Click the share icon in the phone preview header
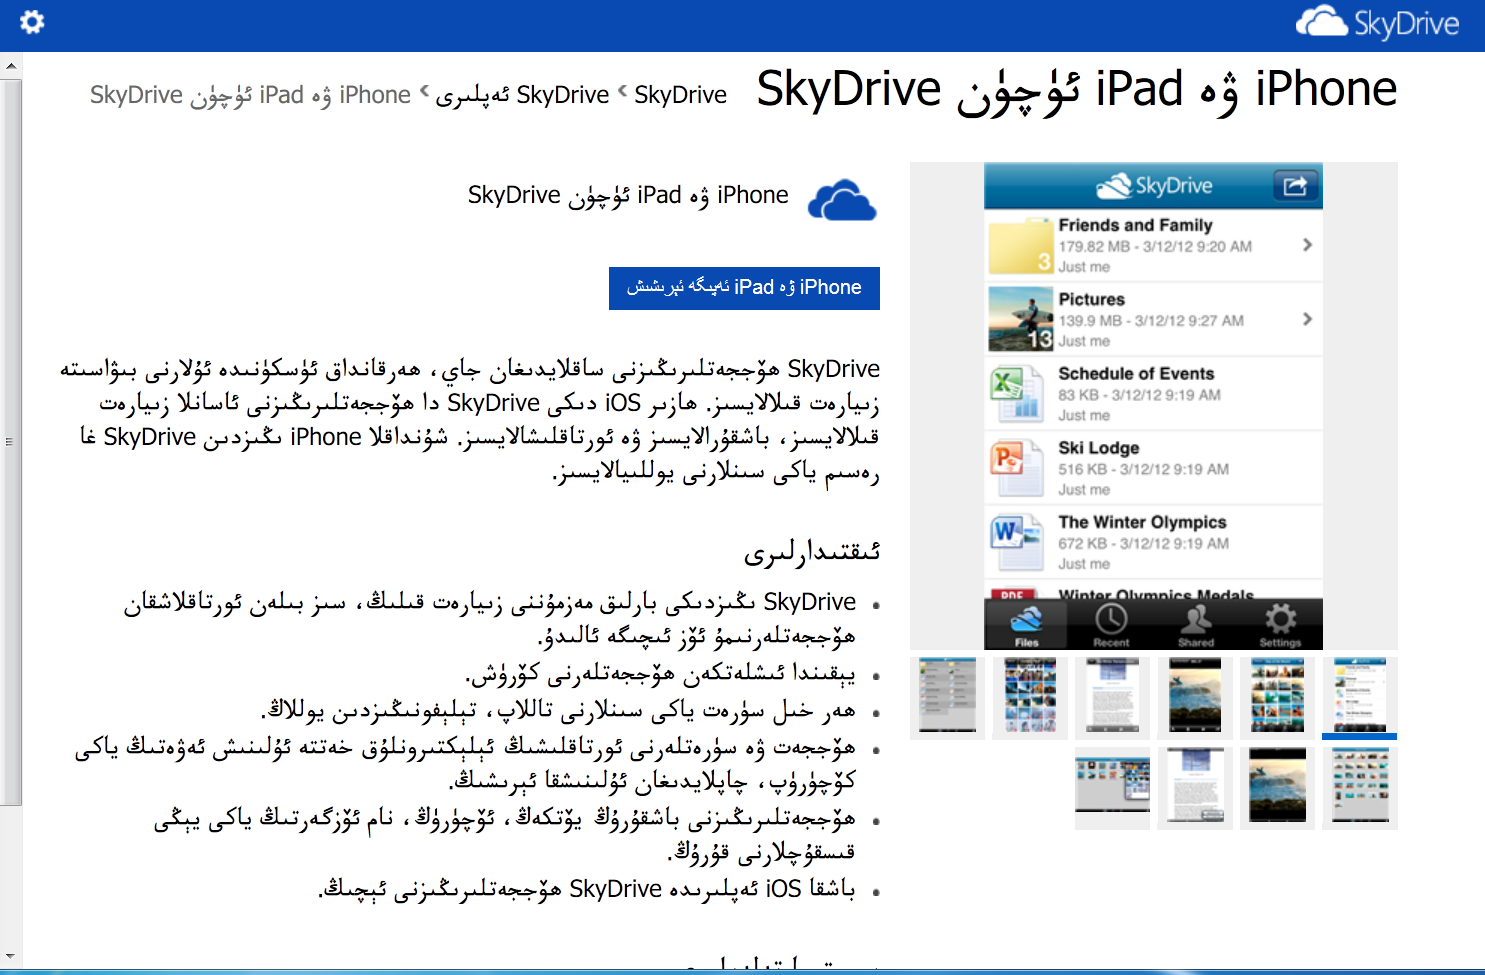1485x975 pixels. tap(1295, 186)
